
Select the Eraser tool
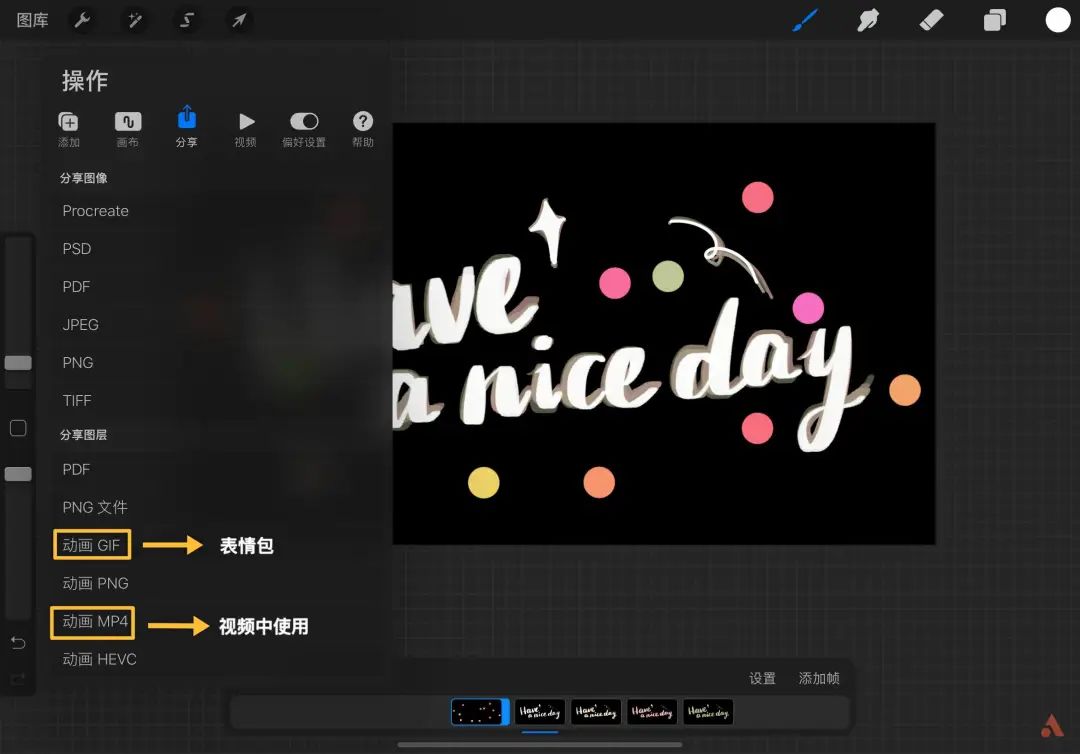click(x=931, y=20)
